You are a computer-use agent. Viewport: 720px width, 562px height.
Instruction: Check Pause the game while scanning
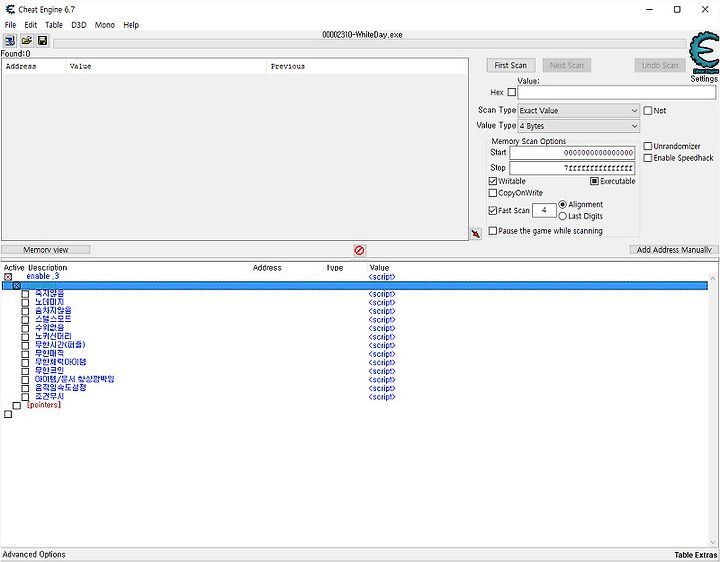[493, 230]
